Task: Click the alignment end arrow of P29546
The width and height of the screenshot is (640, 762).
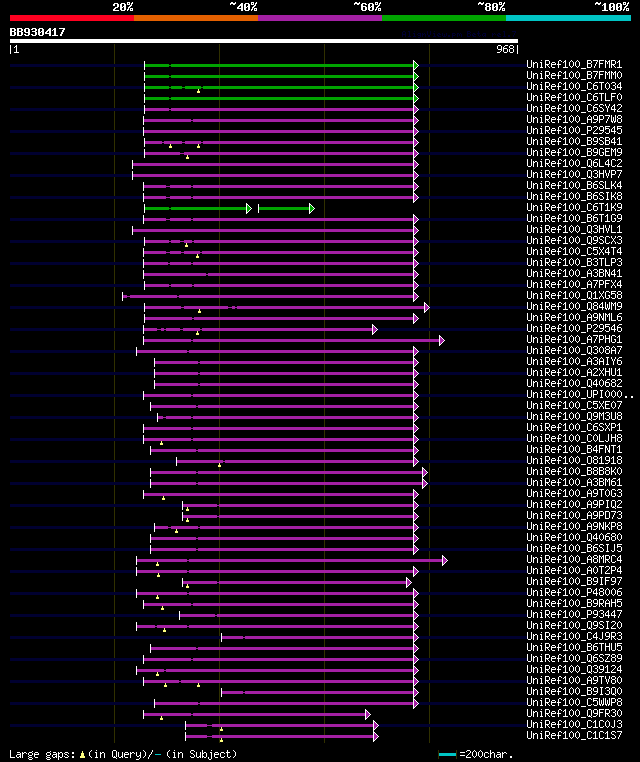Action: point(375,329)
